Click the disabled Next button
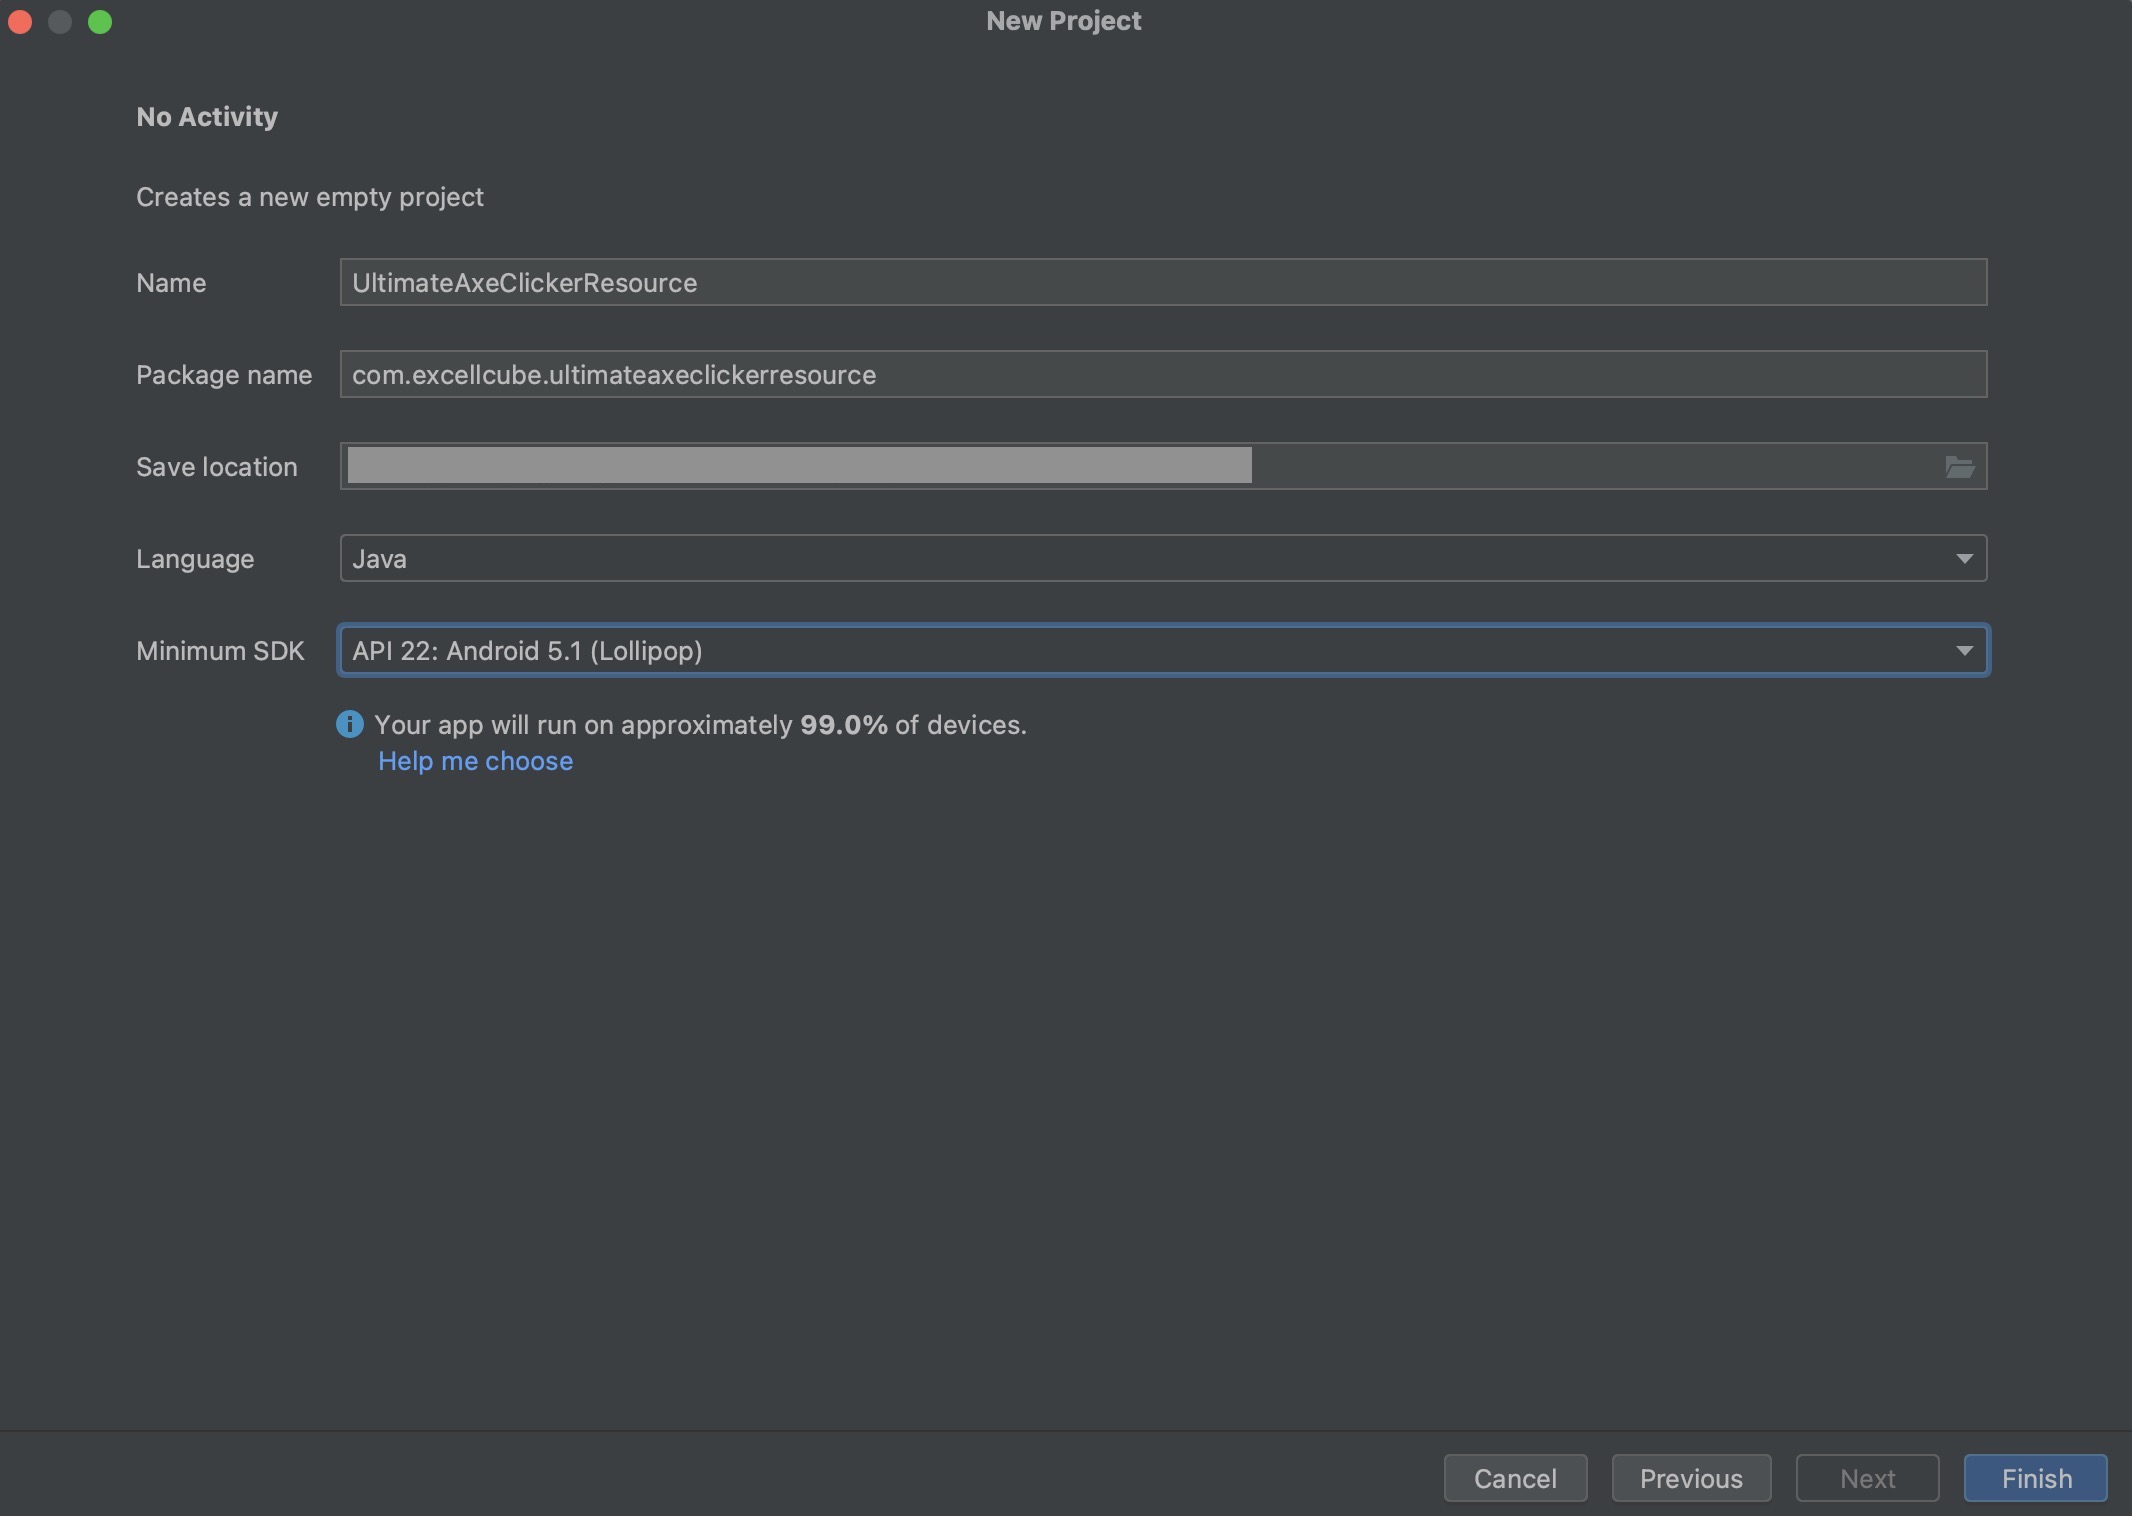2132x1516 pixels. point(1867,1478)
